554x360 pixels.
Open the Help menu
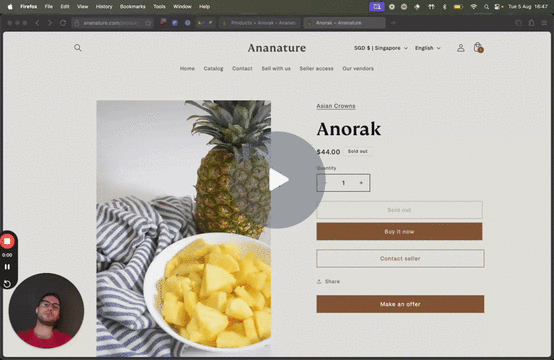[x=204, y=6]
